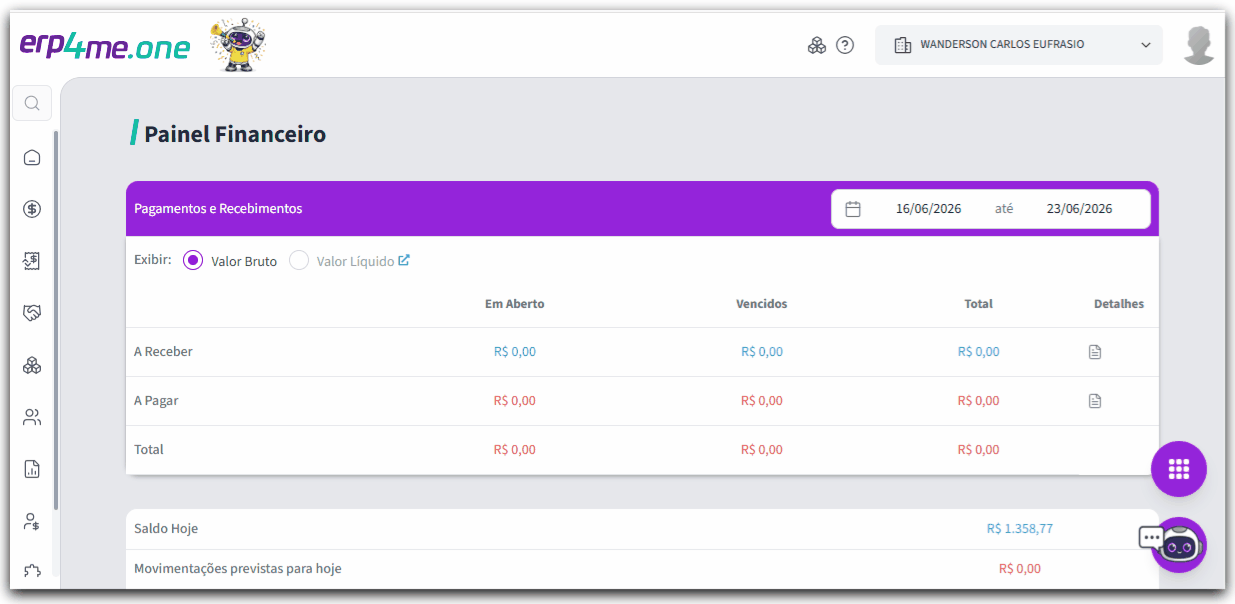Image resolution: width=1235 pixels, height=604 pixels.
Task: Click the erp4me.one logo
Action: click(x=105, y=46)
